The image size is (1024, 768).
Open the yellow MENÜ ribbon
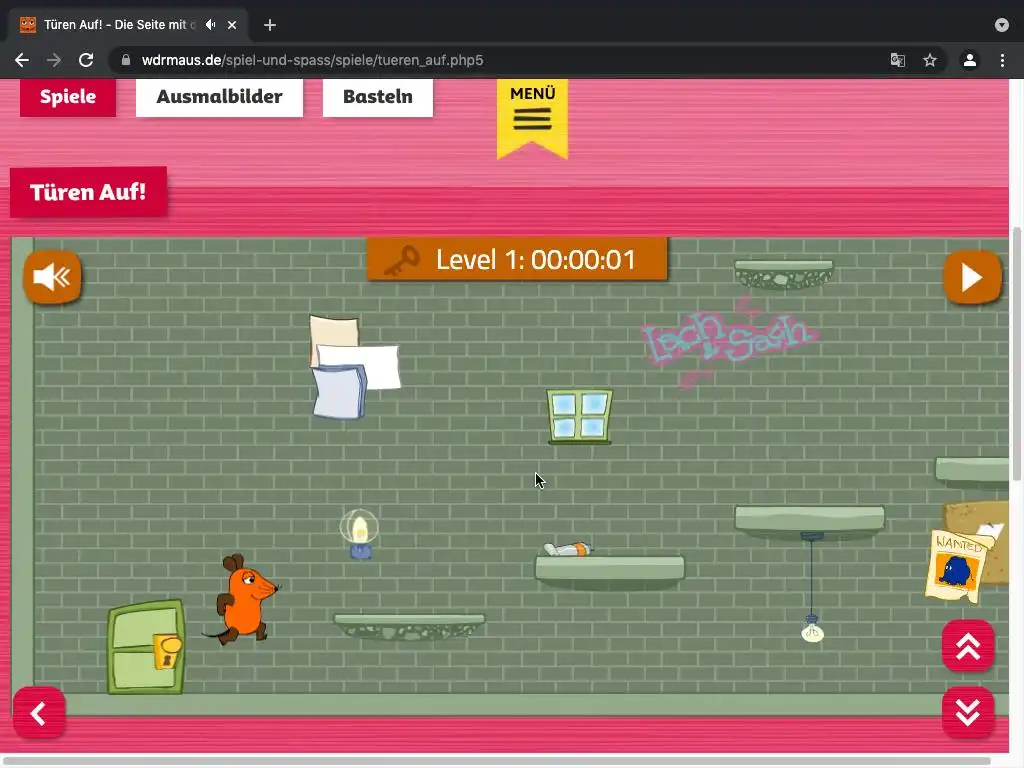(532, 119)
